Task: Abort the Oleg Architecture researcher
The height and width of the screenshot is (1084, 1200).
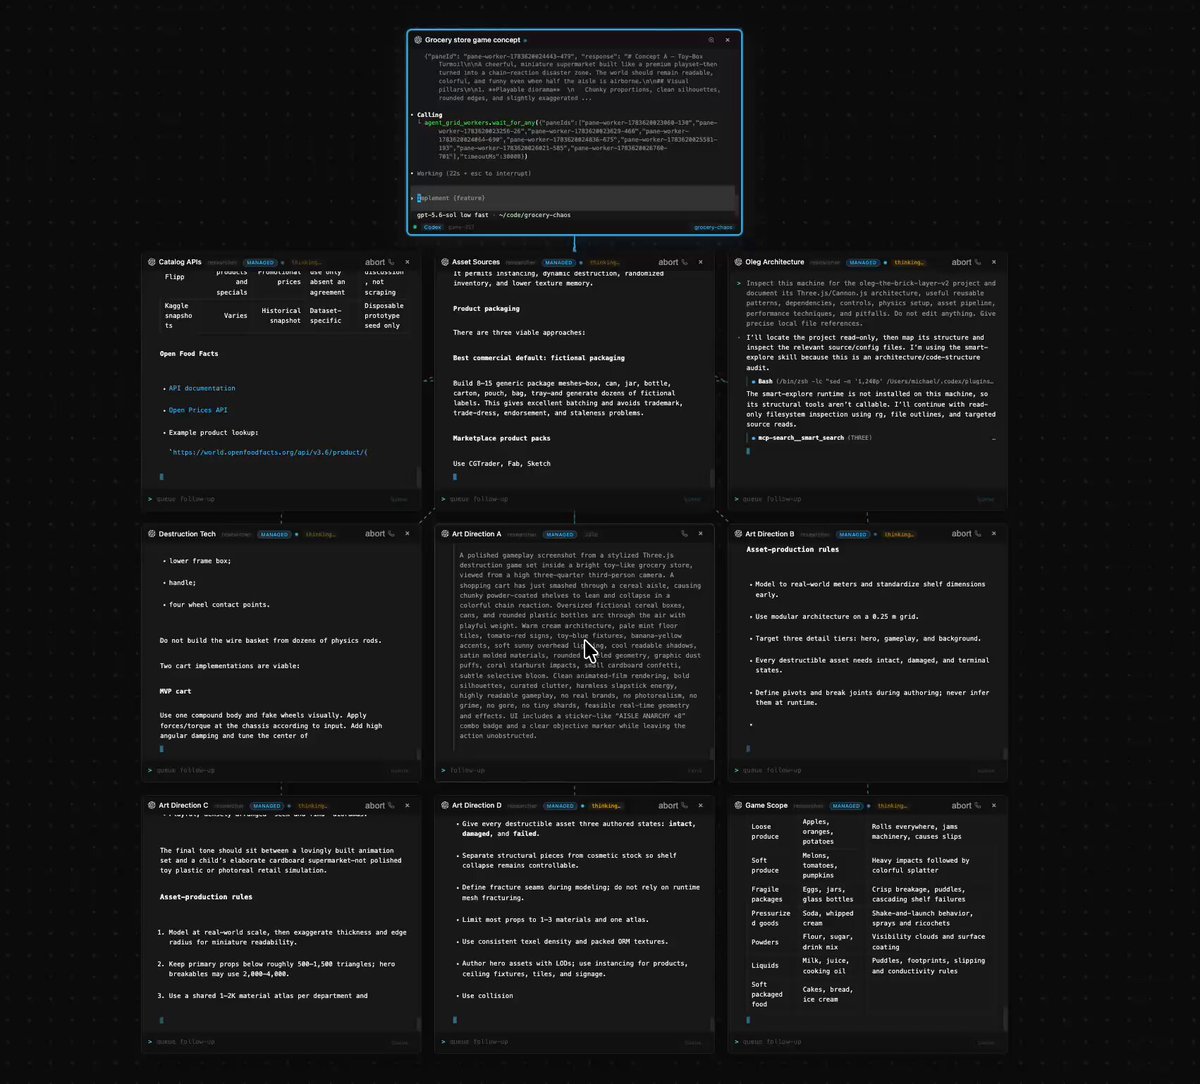Action: (961, 262)
